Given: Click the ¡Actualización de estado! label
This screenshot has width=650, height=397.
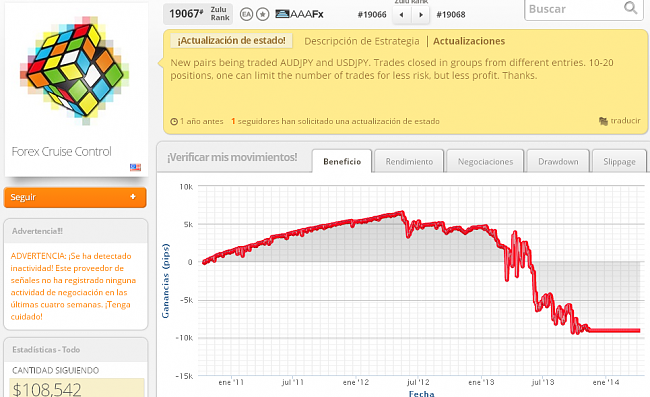Looking at the screenshot, I should (x=231, y=41).
